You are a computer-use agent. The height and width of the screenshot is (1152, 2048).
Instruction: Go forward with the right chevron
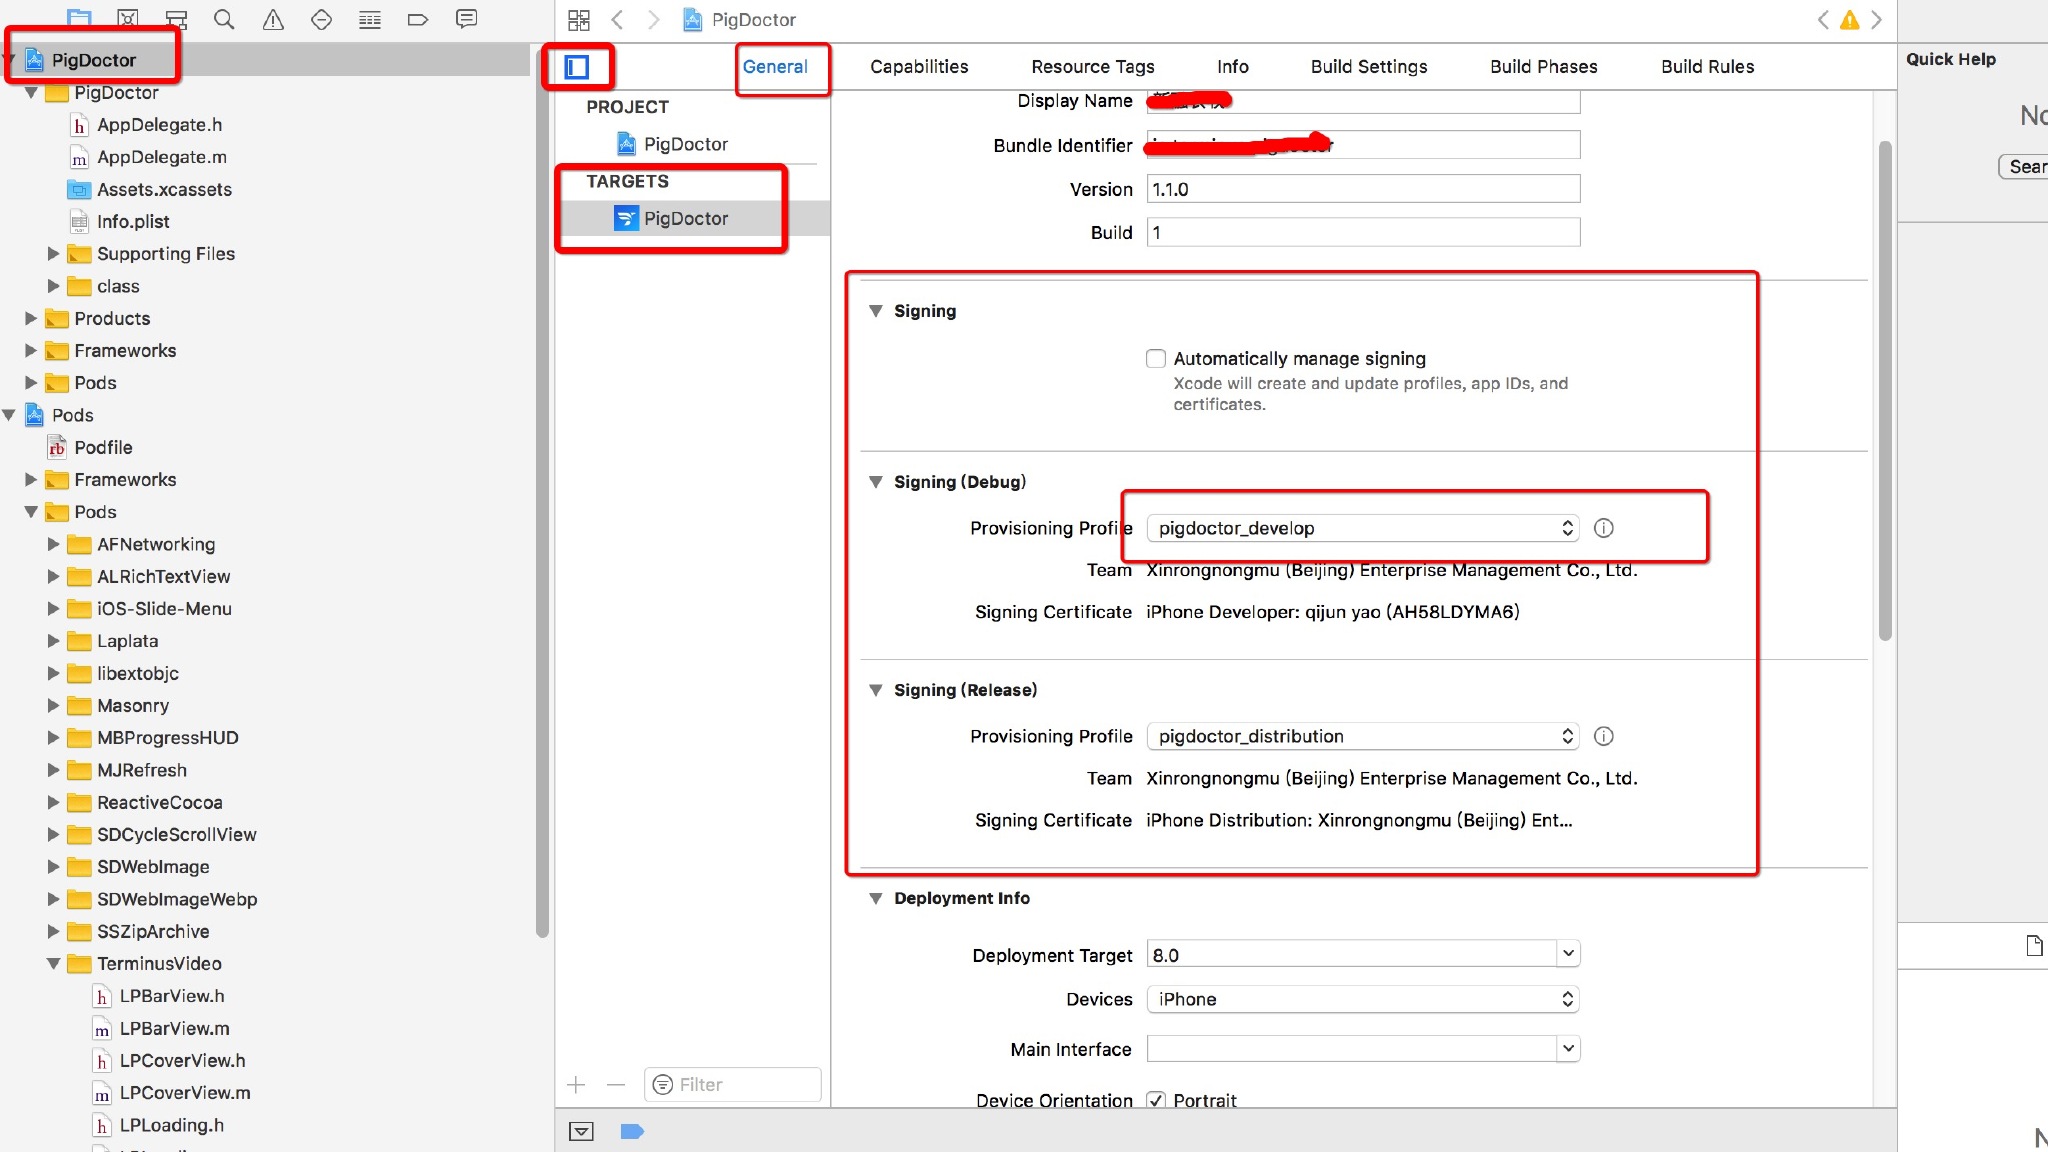[654, 20]
